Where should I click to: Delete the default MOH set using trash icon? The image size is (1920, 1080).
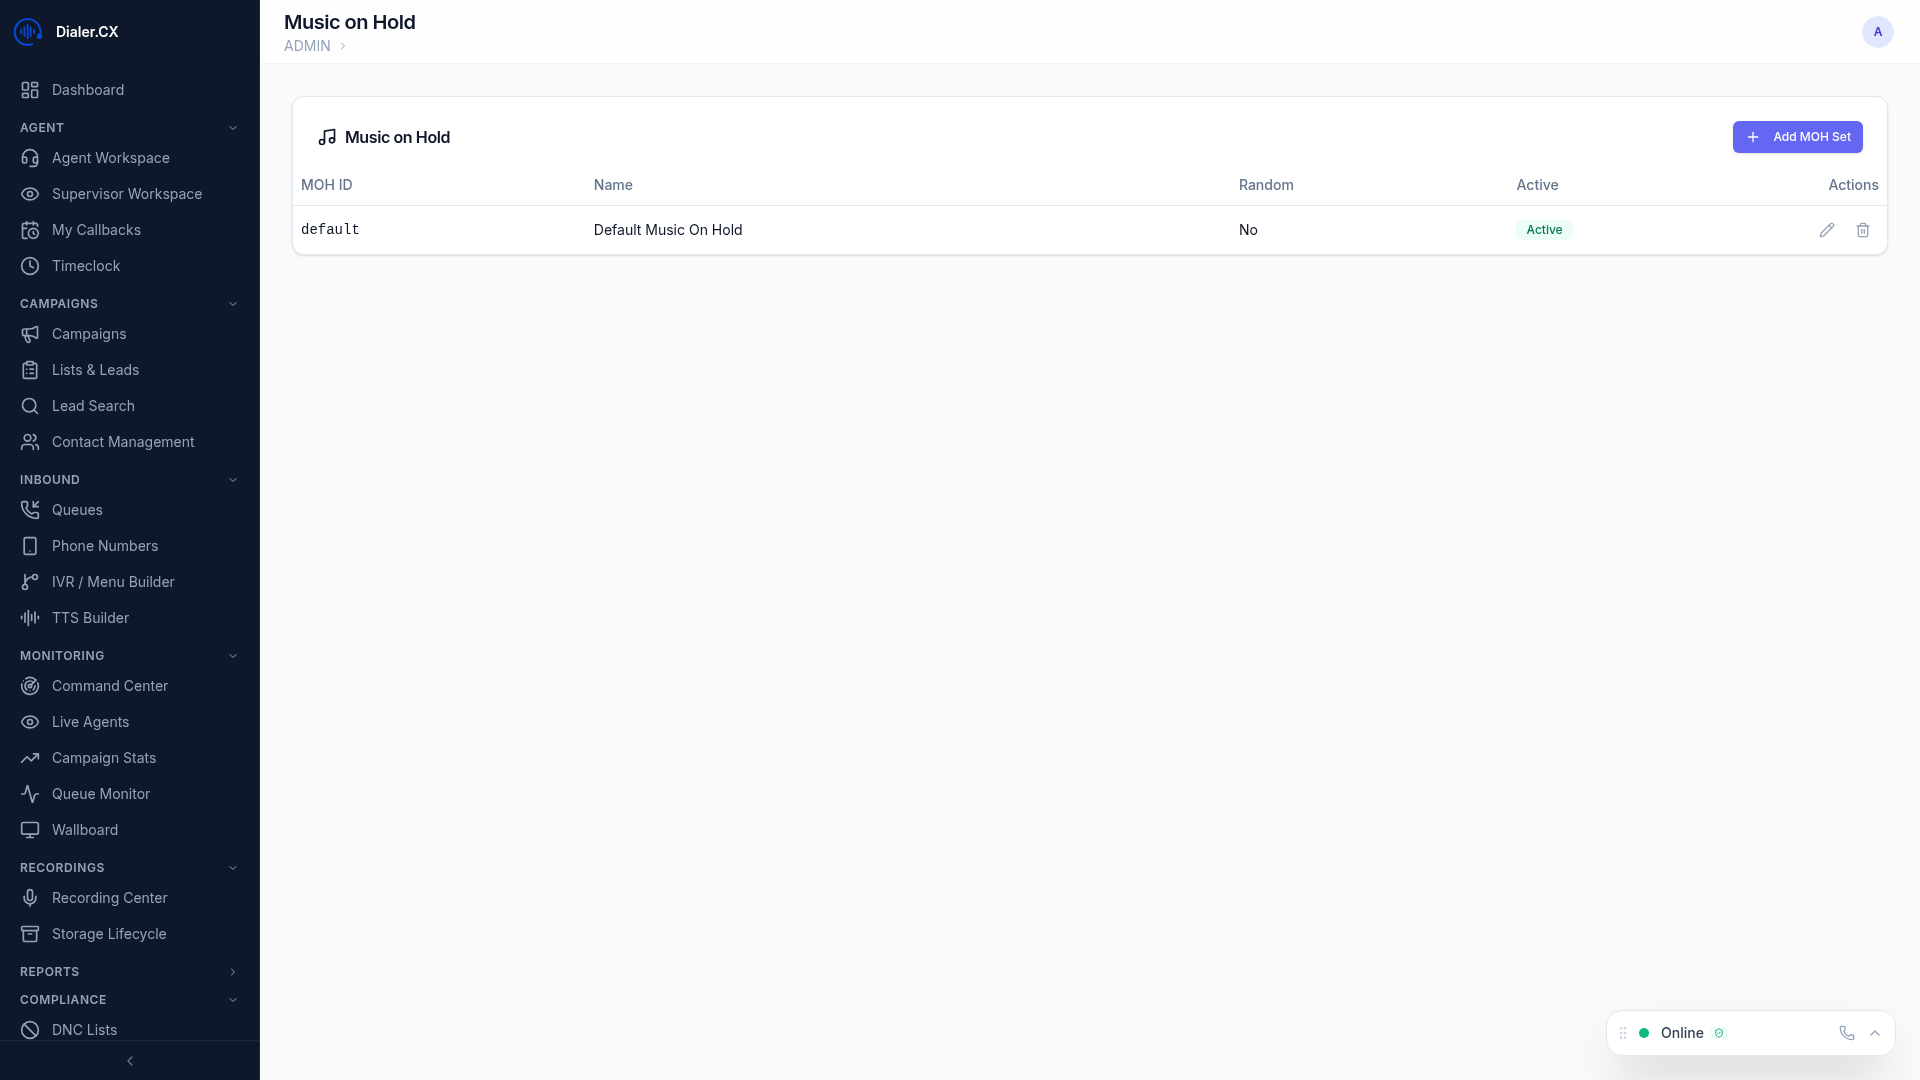(1862, 229)
